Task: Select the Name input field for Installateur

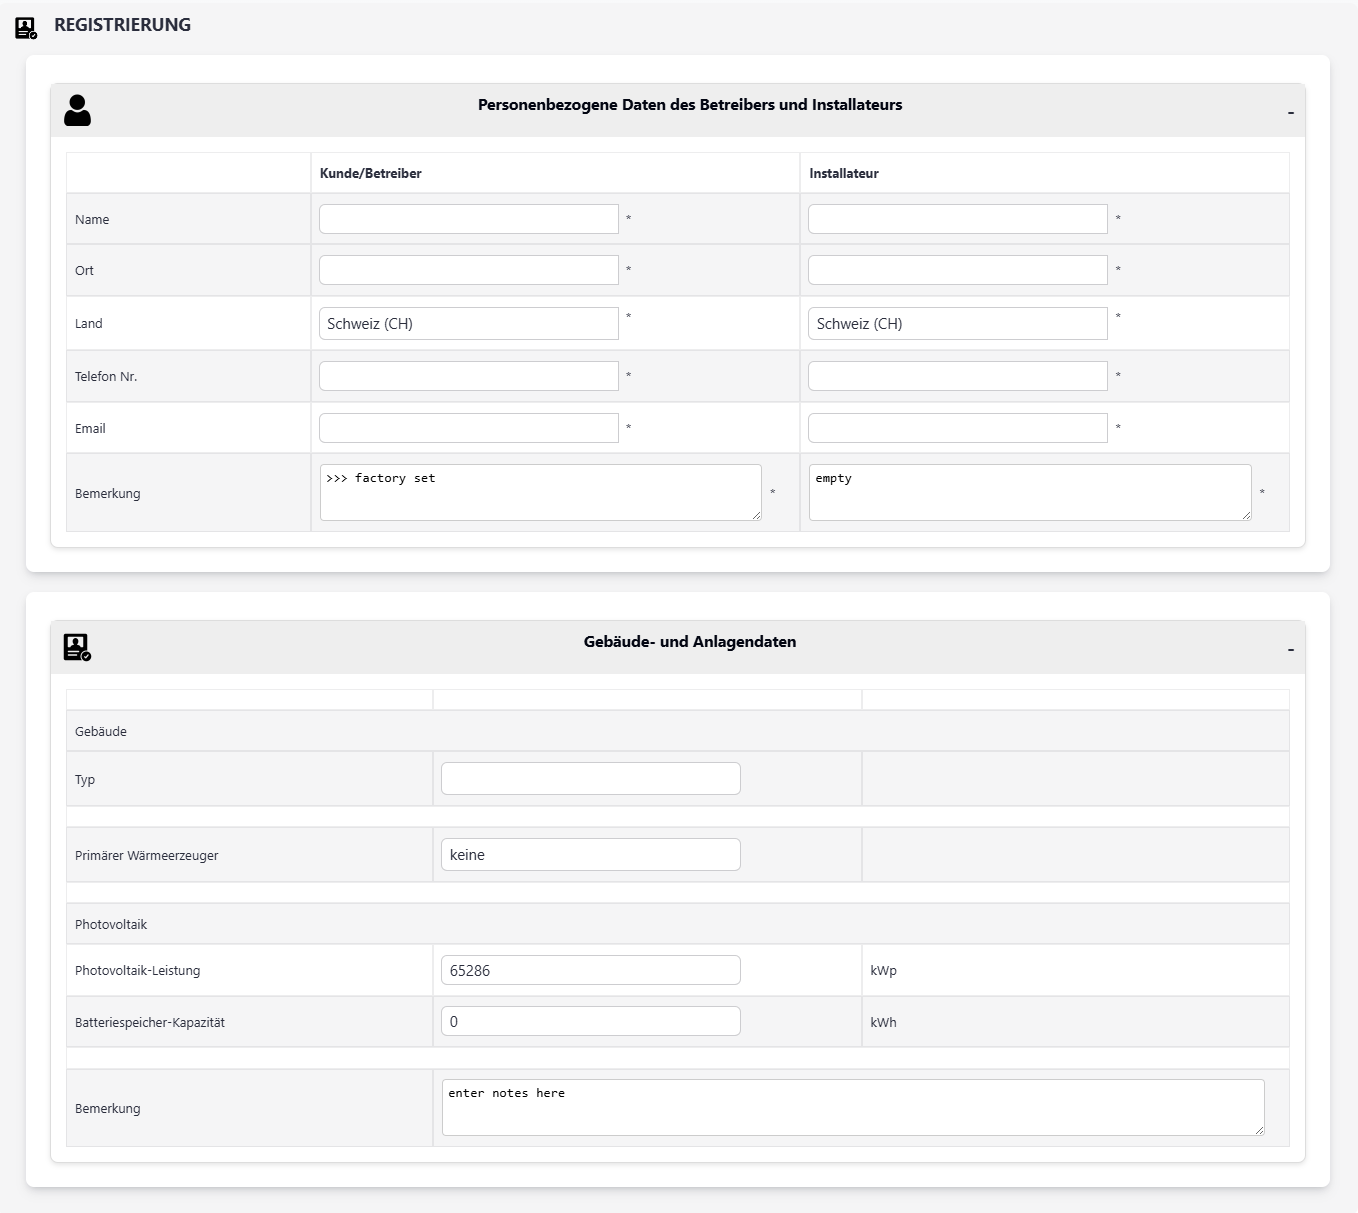Action: 957,219
